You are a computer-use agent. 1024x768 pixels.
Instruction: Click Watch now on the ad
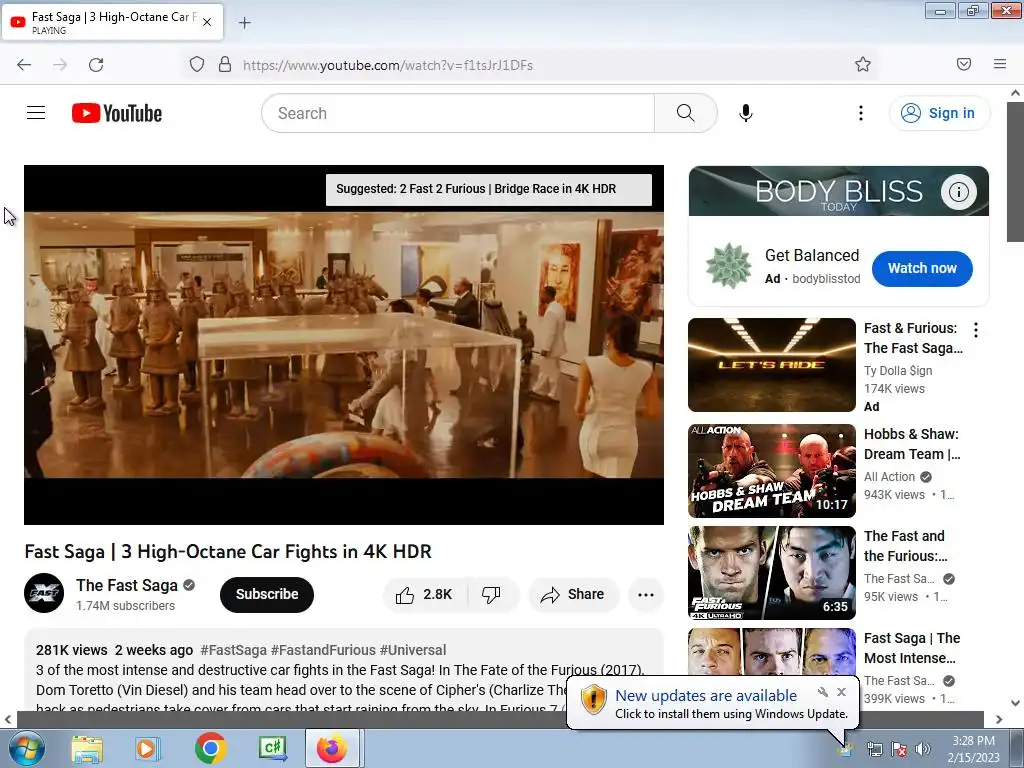point(922,268)
